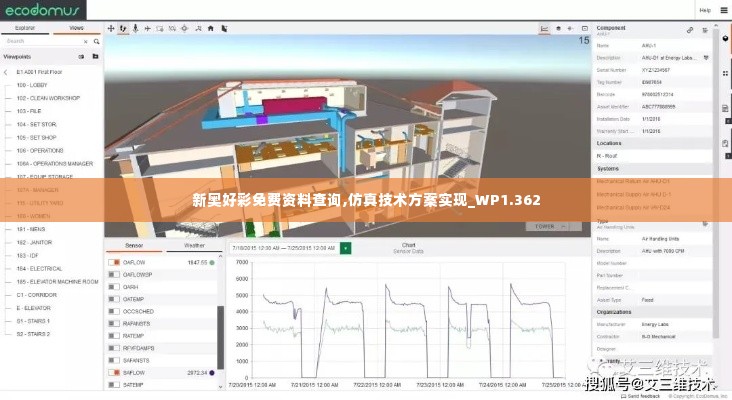Collapse the E1 A001 First Floor back chevron
This screenshot has width=732, height=400.
6,72
